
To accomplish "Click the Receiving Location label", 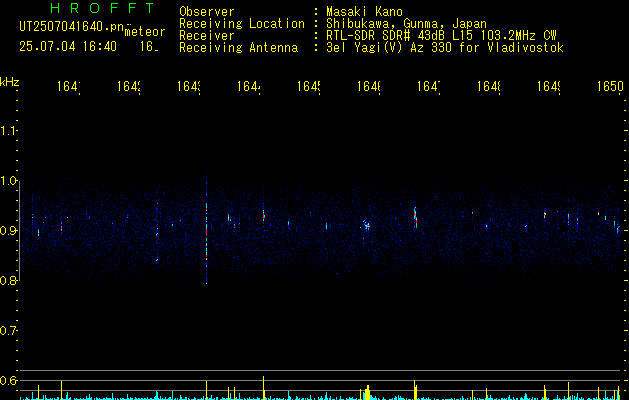I will click(242, 24).
